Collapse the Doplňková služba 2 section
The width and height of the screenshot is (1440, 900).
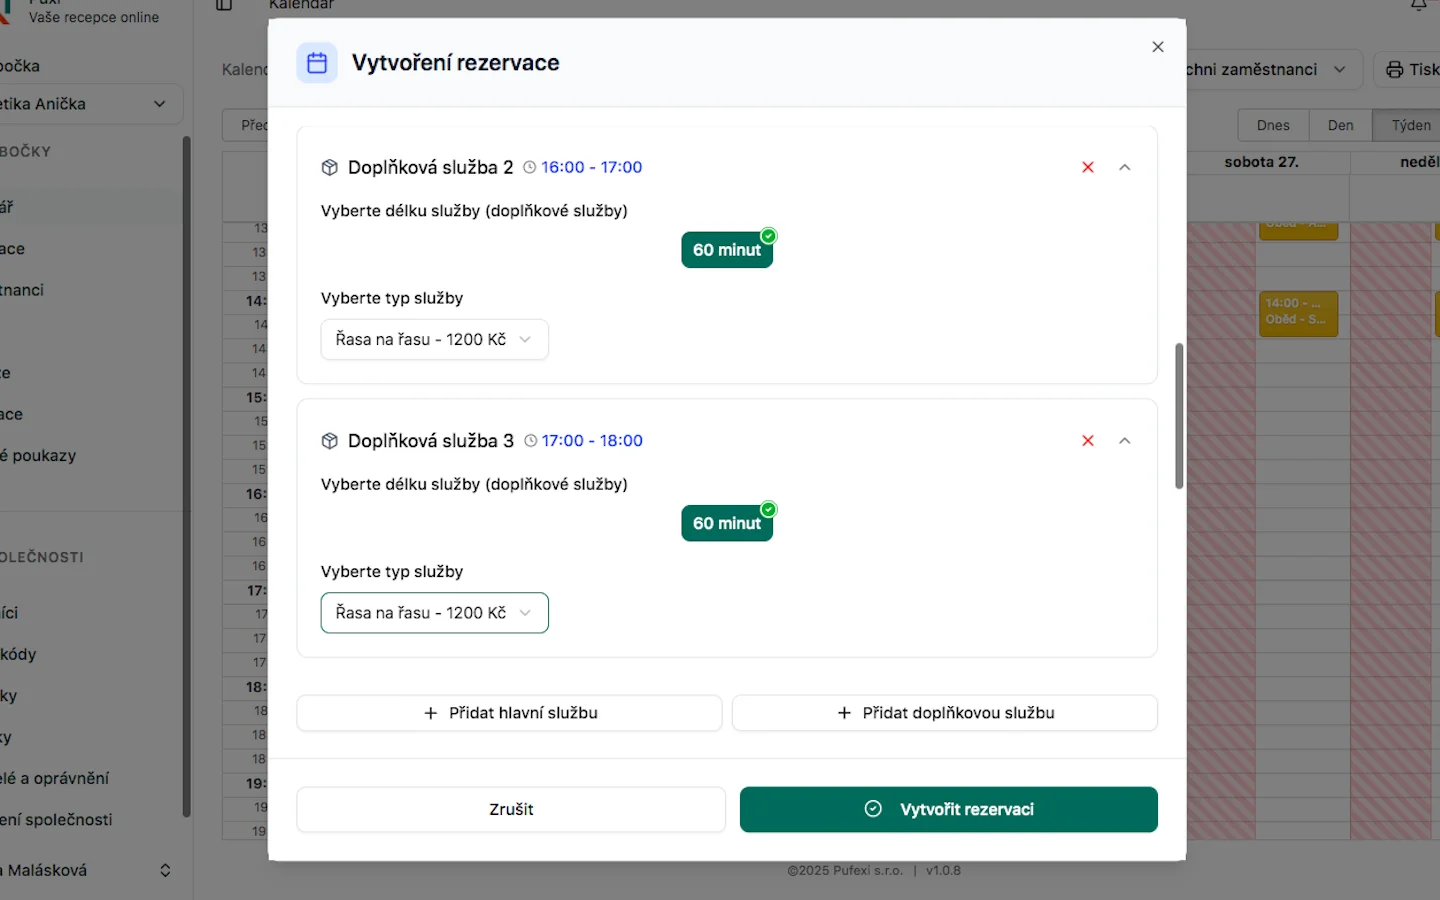(1125, 167)
